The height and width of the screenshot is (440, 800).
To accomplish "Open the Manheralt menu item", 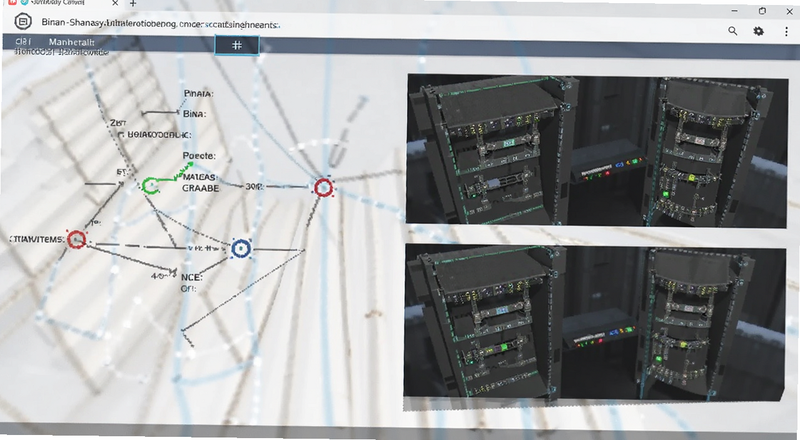I will click(x=71, y=42).
